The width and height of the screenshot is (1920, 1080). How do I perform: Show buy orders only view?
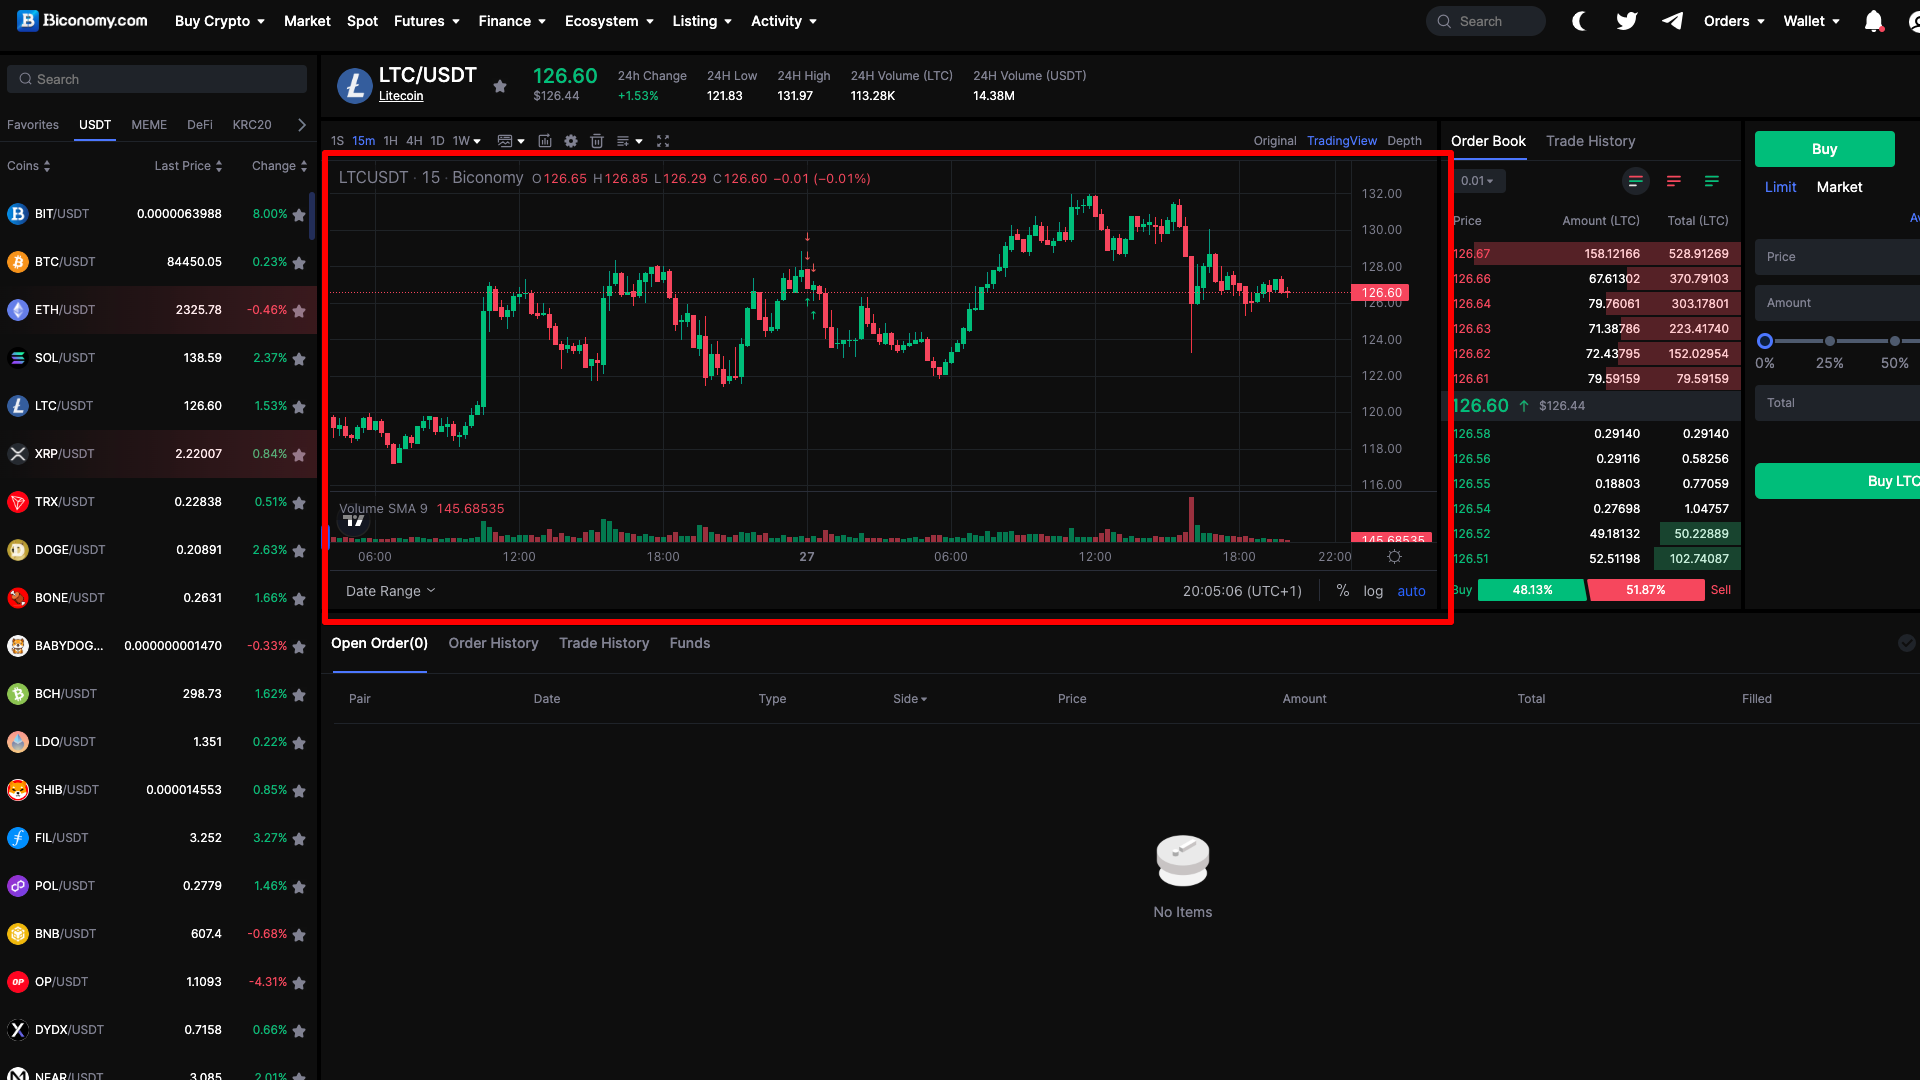click(x=1712, y=181)
